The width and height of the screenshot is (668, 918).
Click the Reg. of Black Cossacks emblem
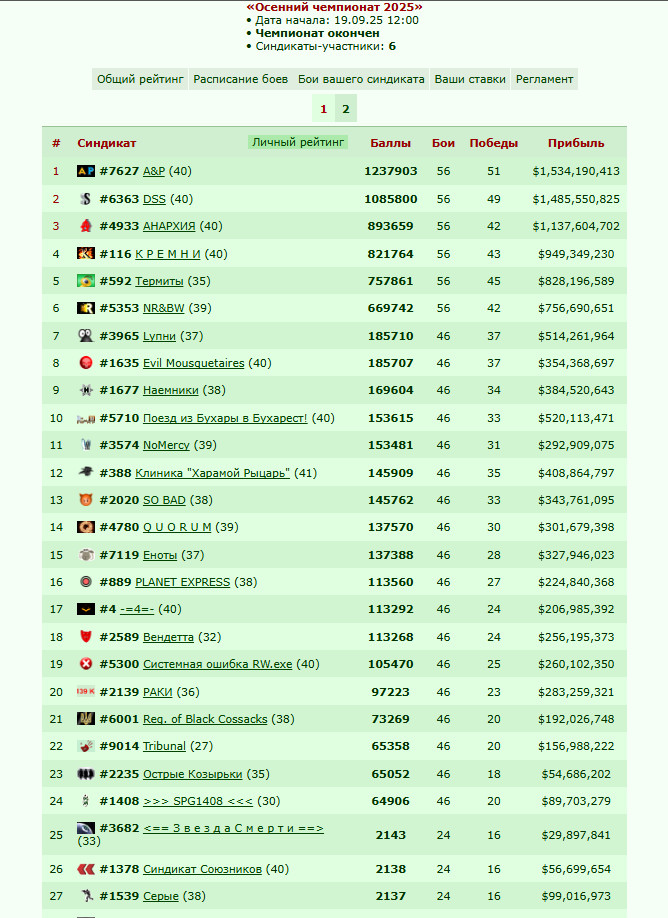tap(86, 718)
